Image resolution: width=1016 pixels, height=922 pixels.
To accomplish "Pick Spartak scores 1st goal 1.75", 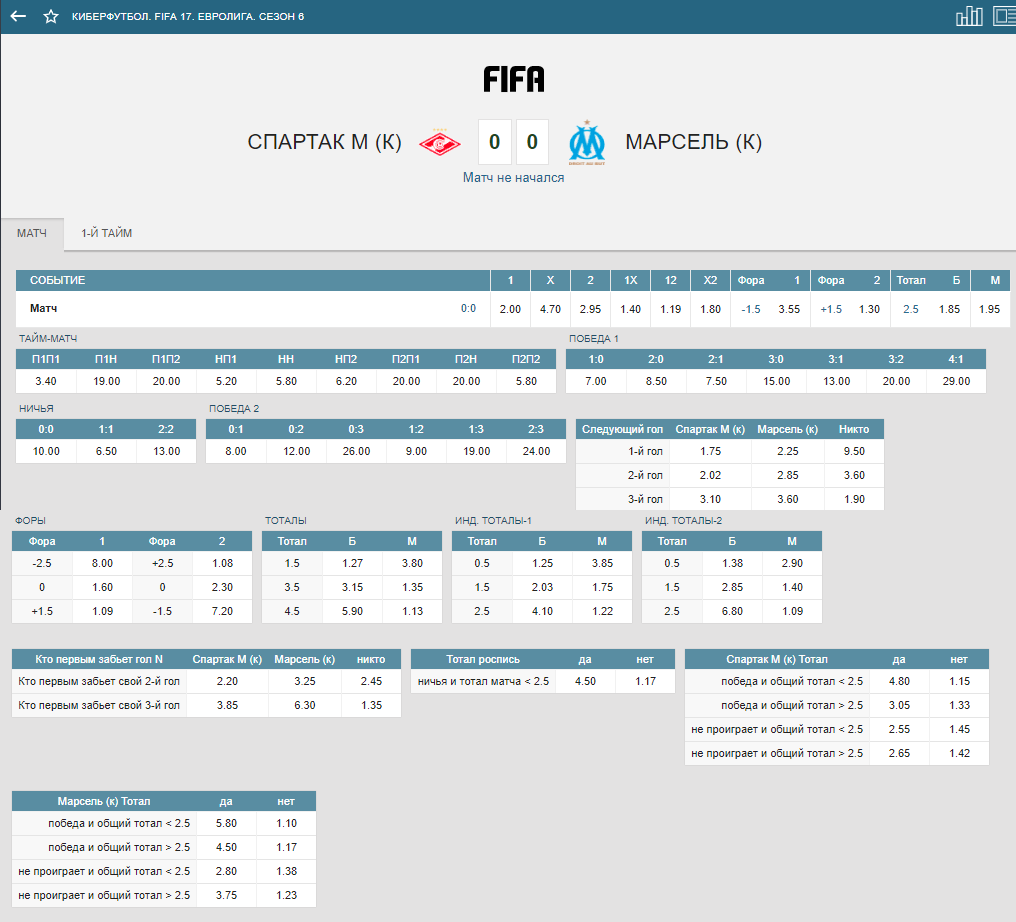I will coord(710,451).
